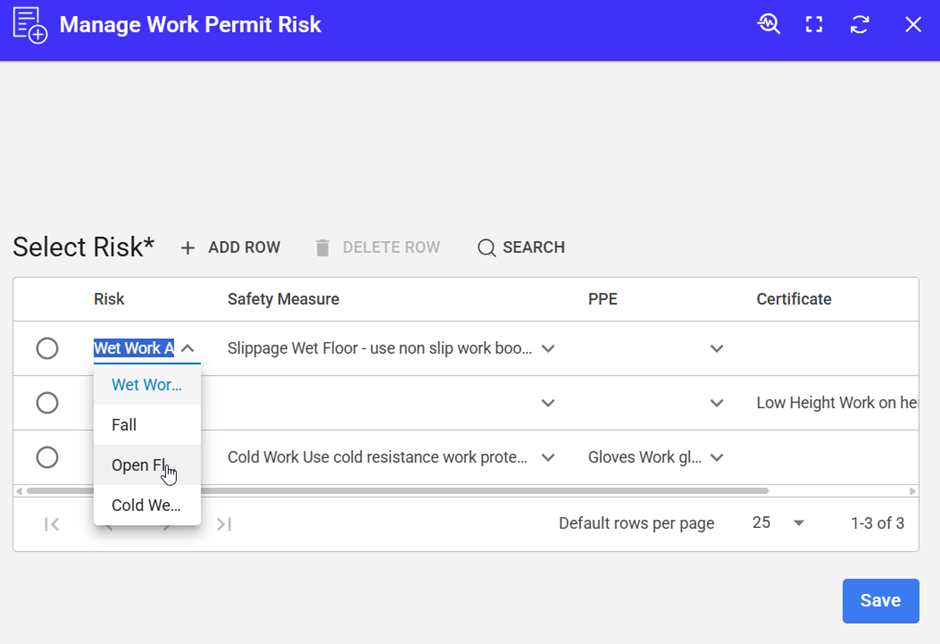Open rows per page dropdown
The height and width of the screenshot is (644, 940).
(798, 523)
